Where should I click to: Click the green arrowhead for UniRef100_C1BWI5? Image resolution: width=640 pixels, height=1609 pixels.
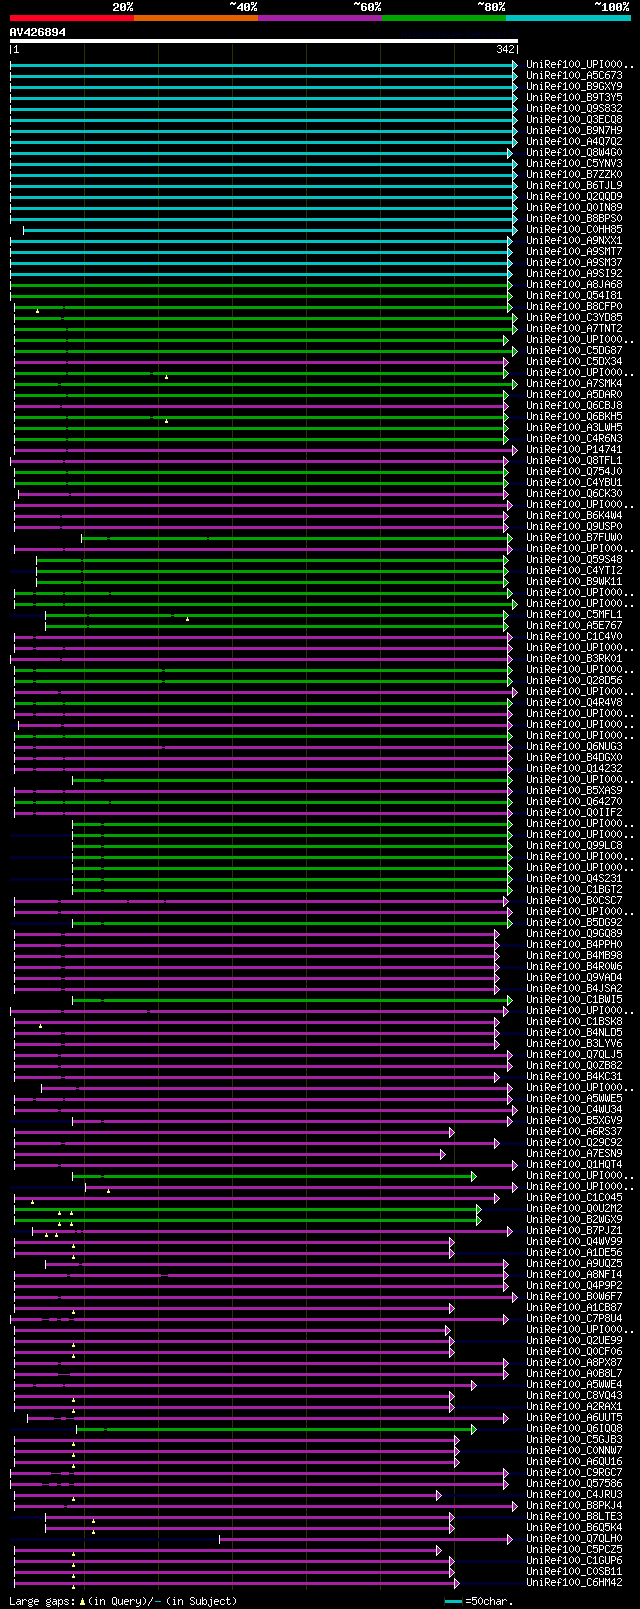(510, 999)
